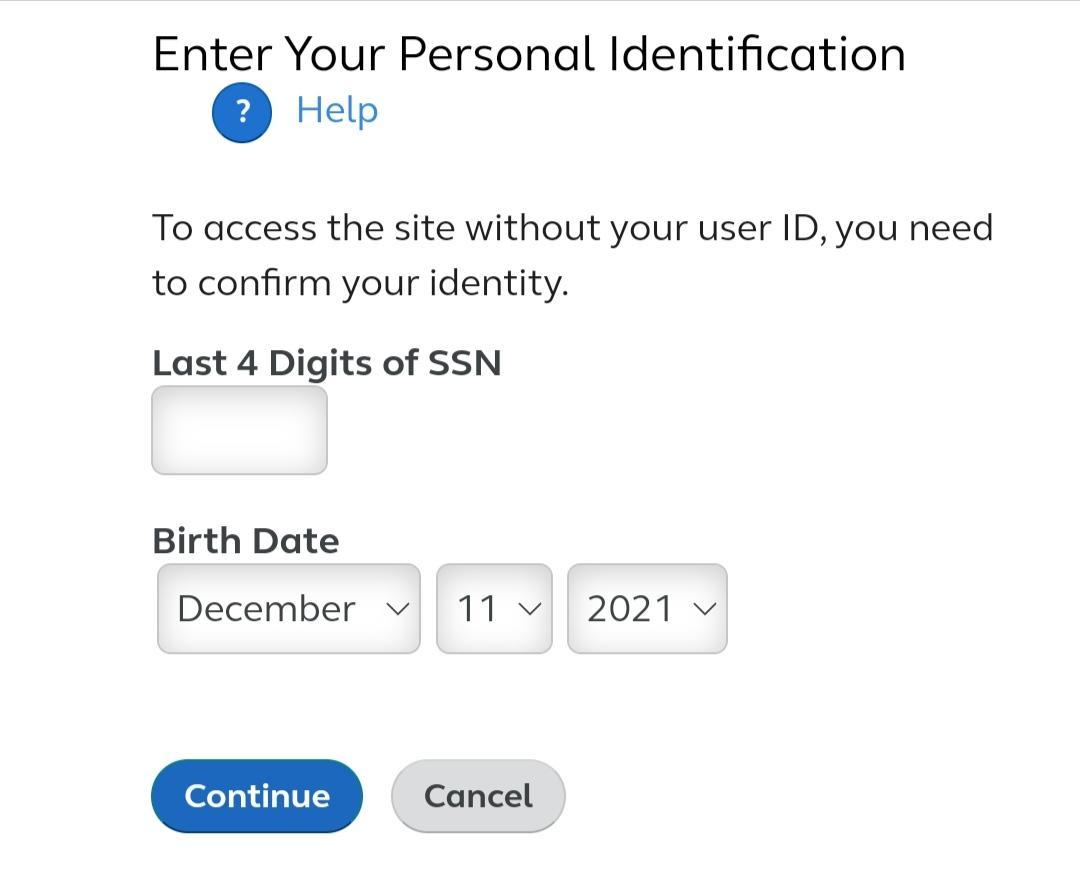1080x875 pixels.
Task: Select the "2021" year value text
Action: pos(630,609)
